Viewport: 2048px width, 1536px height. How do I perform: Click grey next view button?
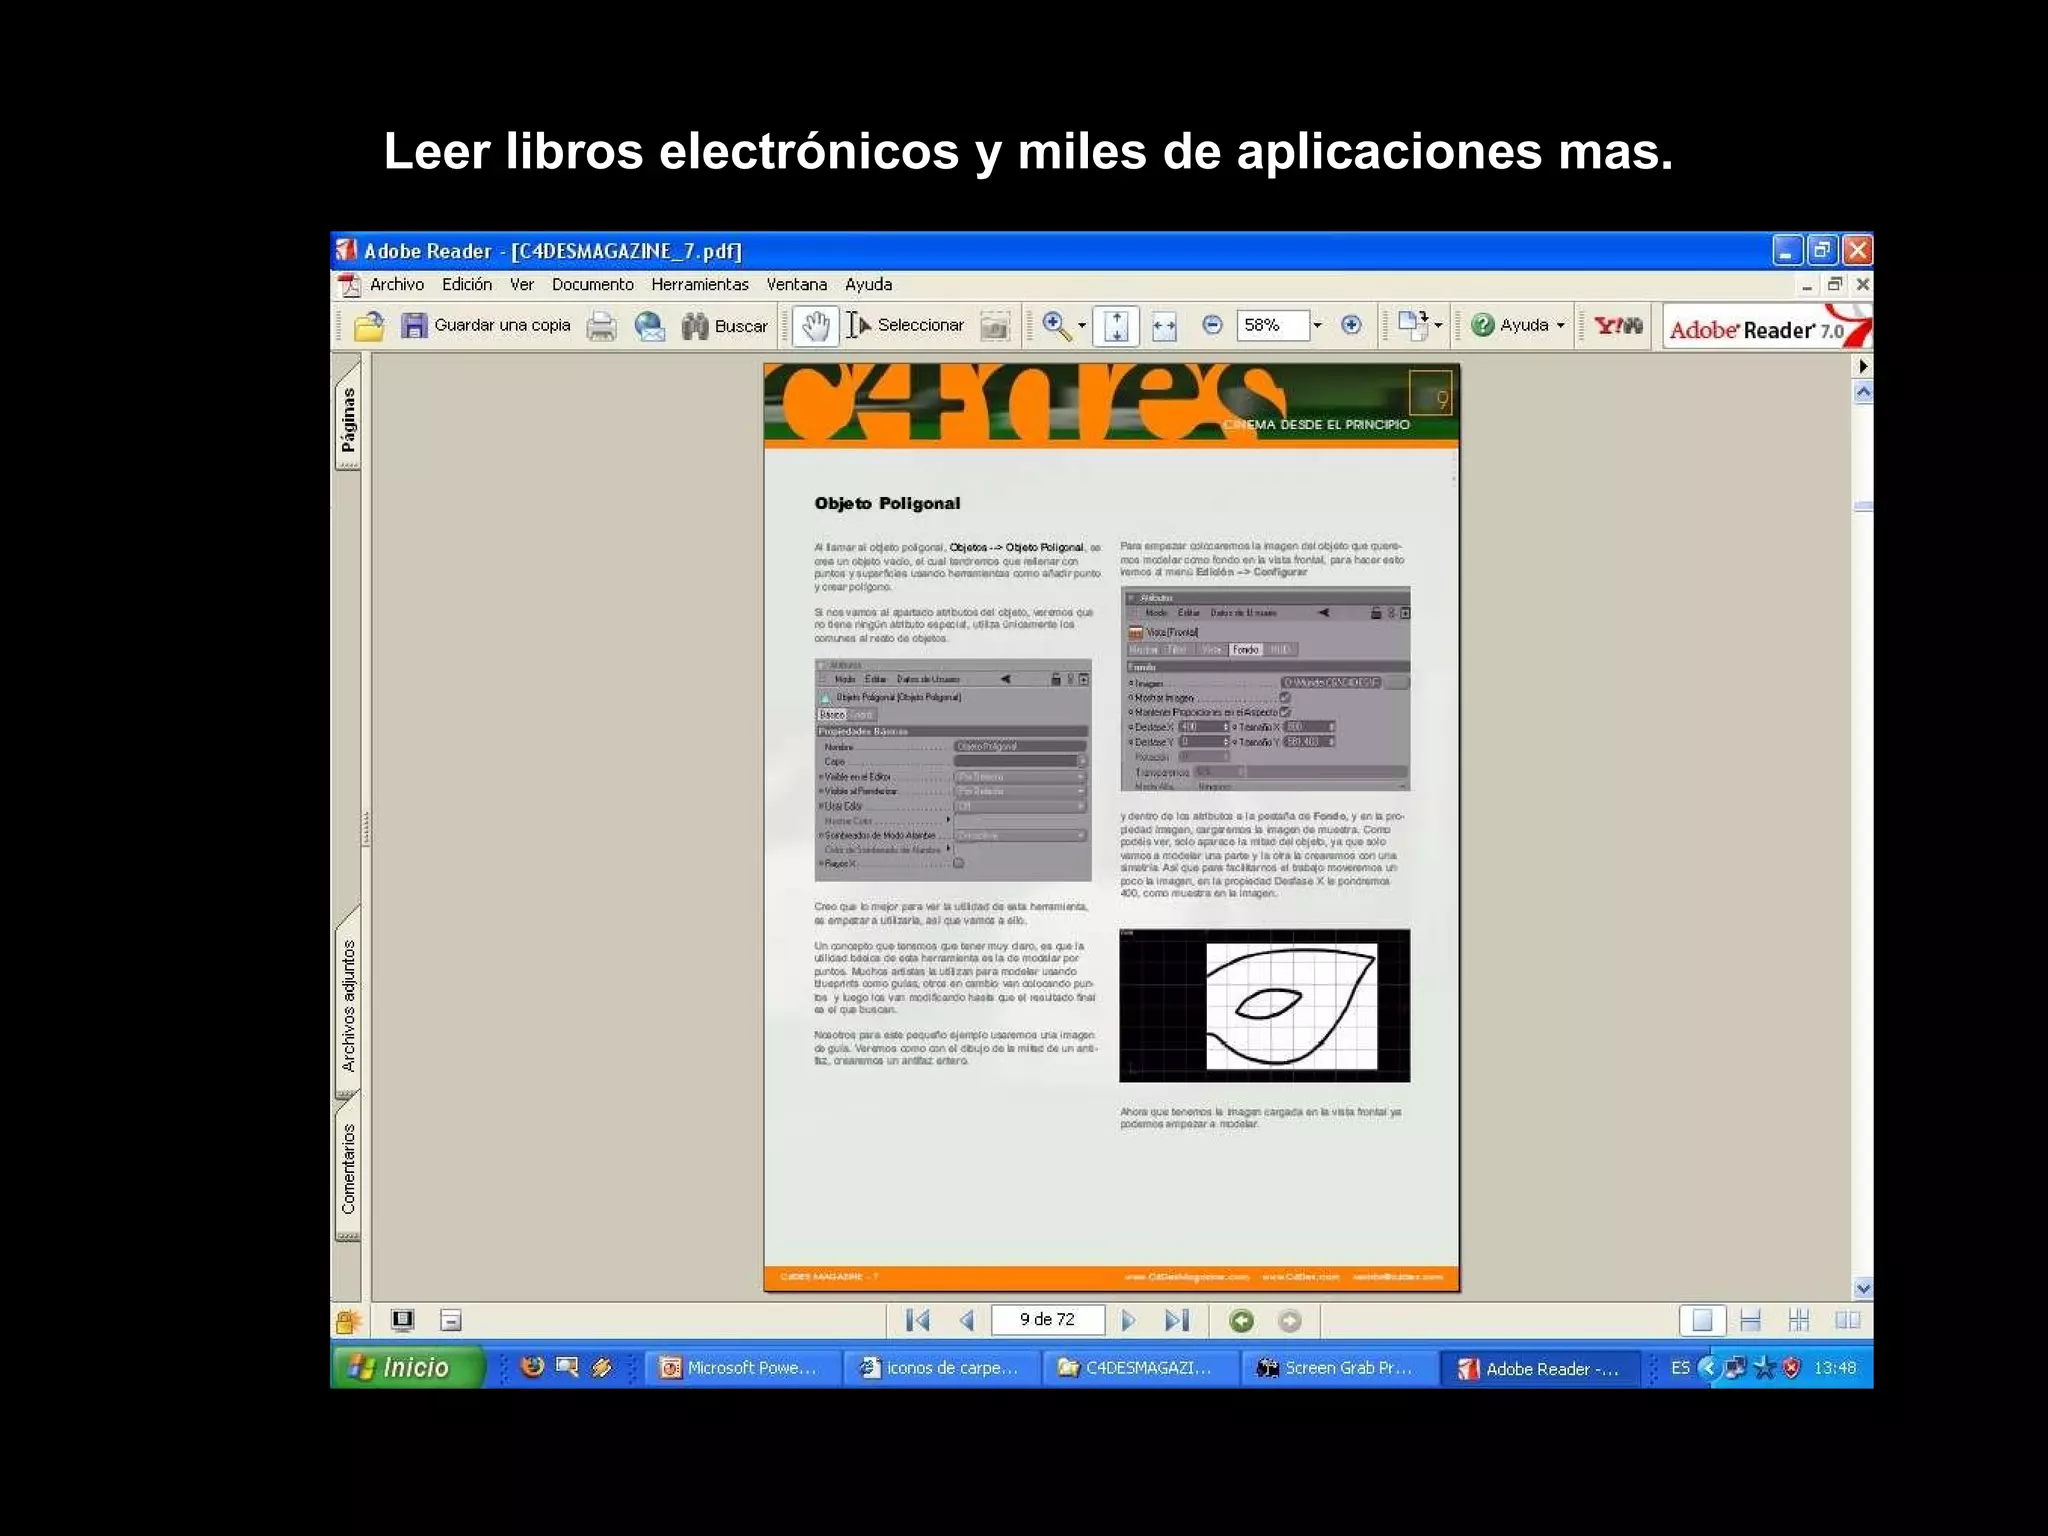pos(1290,1321)
